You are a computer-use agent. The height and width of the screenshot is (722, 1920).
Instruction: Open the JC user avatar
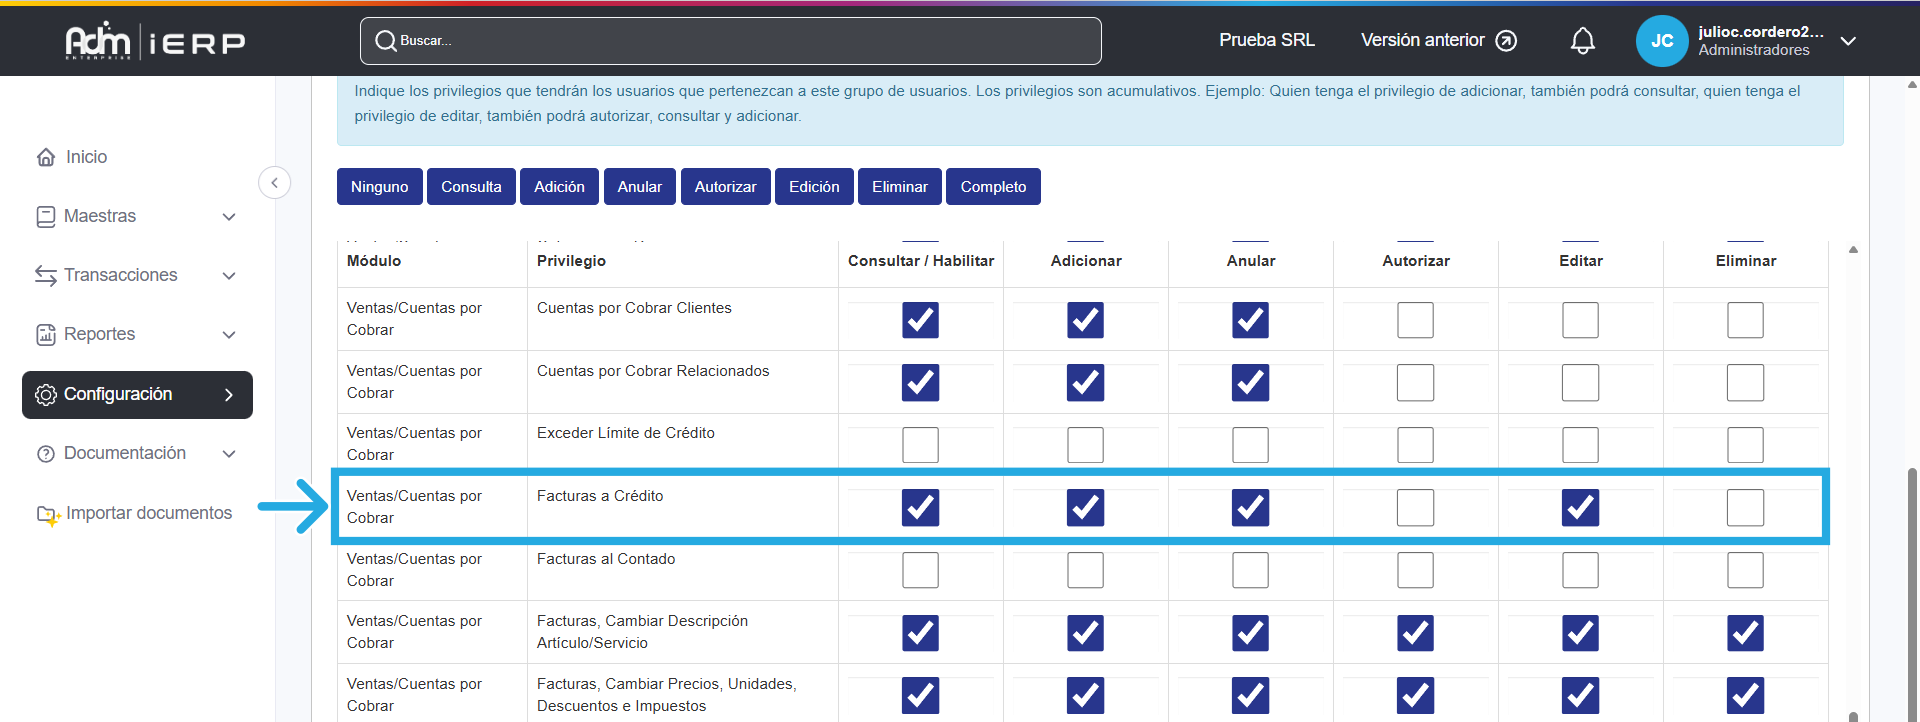pos(1661,41)
